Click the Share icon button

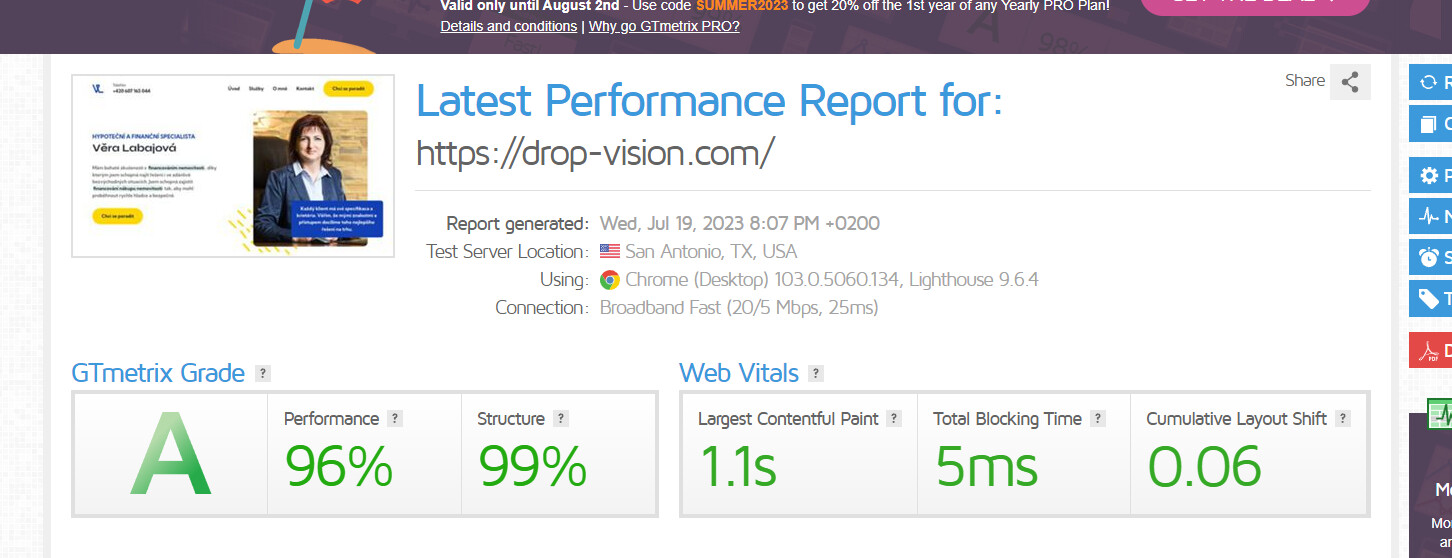(1350, 82)
